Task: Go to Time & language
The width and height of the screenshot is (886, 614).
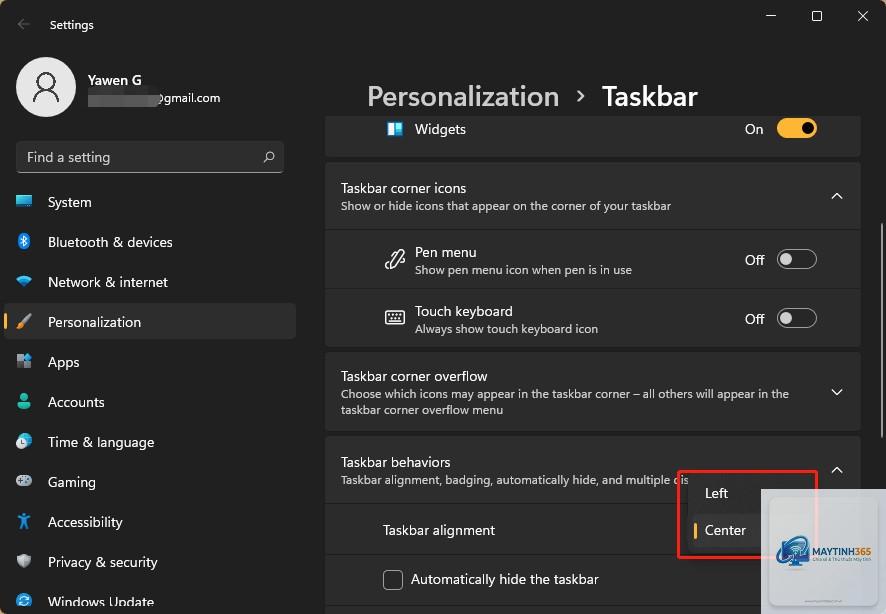Action: tap(150, 442)
